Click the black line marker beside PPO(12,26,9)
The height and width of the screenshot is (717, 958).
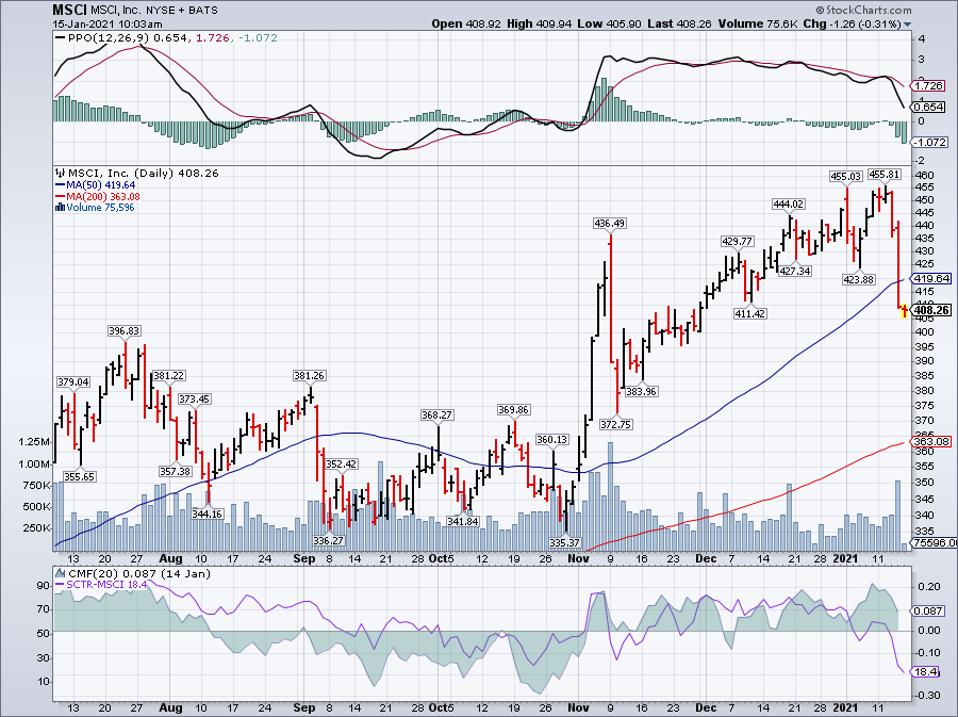point(60,38)
